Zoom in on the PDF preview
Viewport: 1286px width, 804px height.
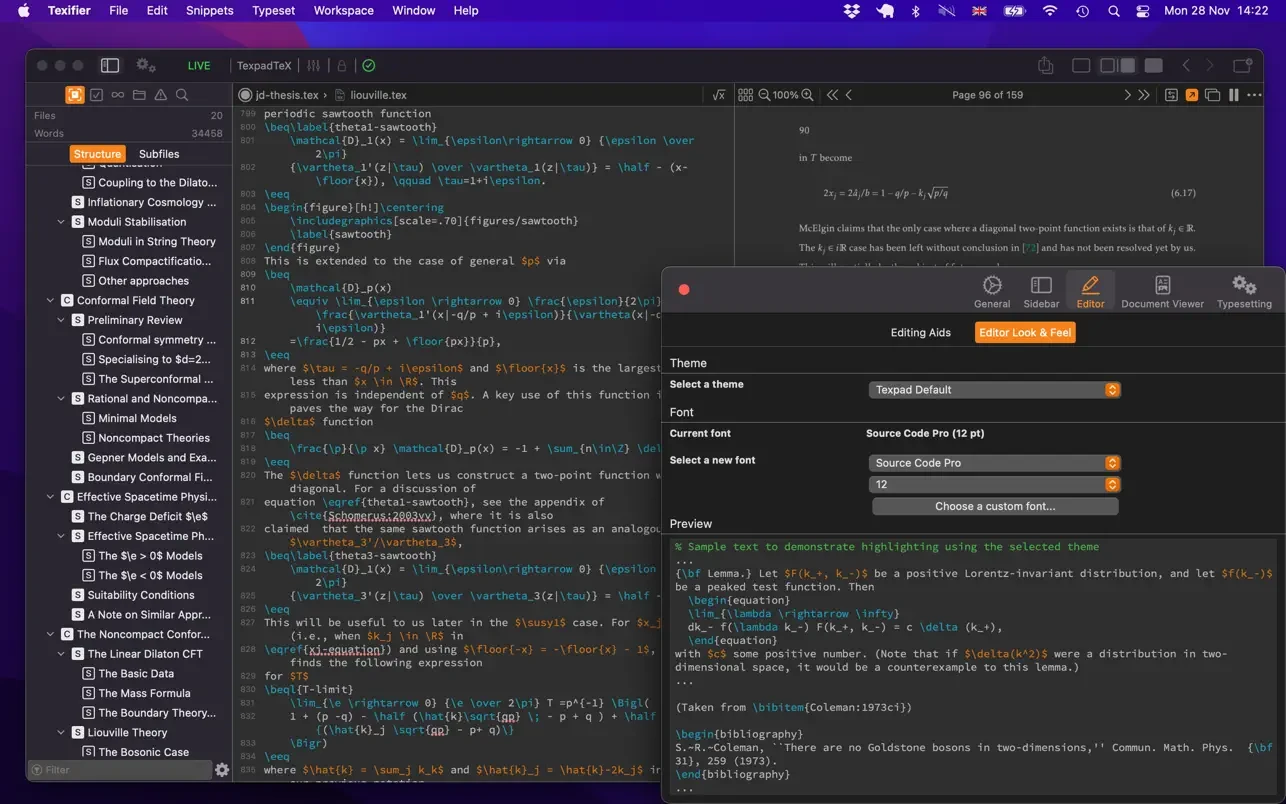tap(807, 95)
